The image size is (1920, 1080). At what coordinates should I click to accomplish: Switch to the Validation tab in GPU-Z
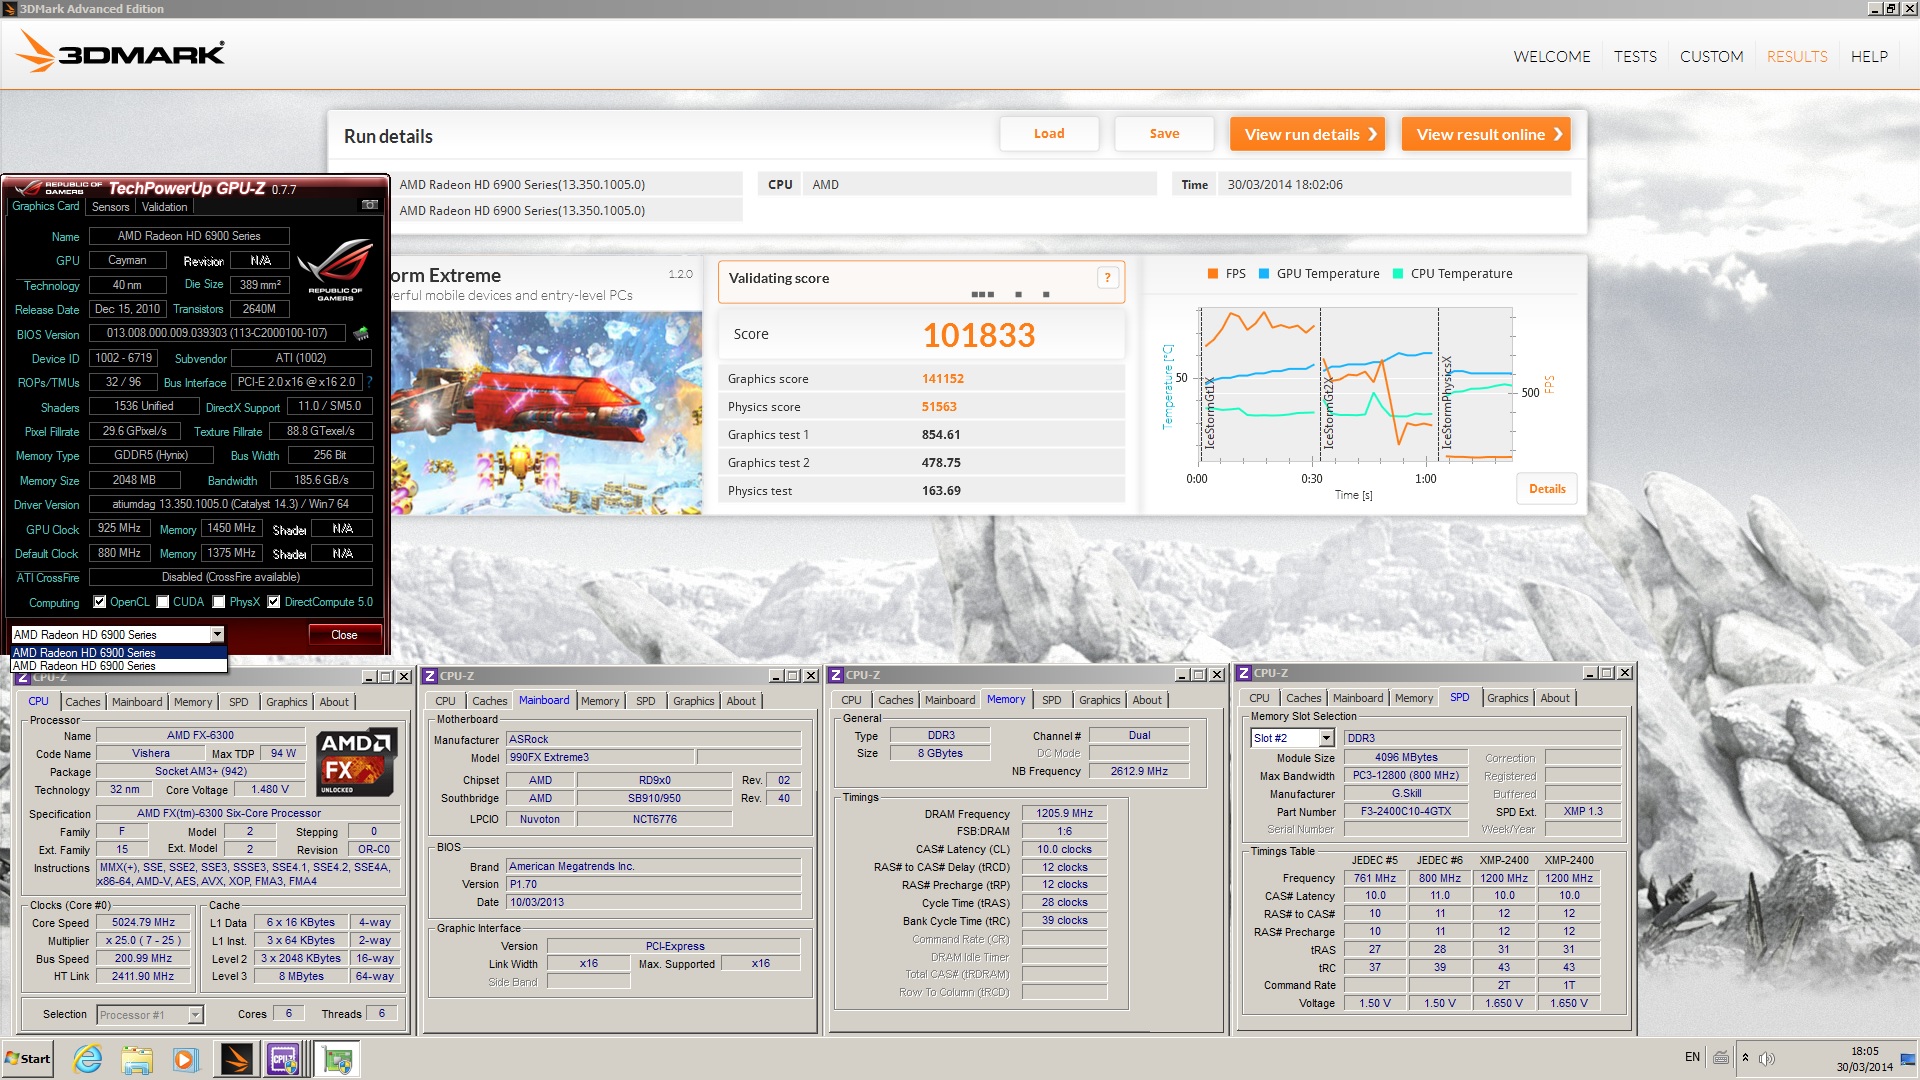coord(164,207)
